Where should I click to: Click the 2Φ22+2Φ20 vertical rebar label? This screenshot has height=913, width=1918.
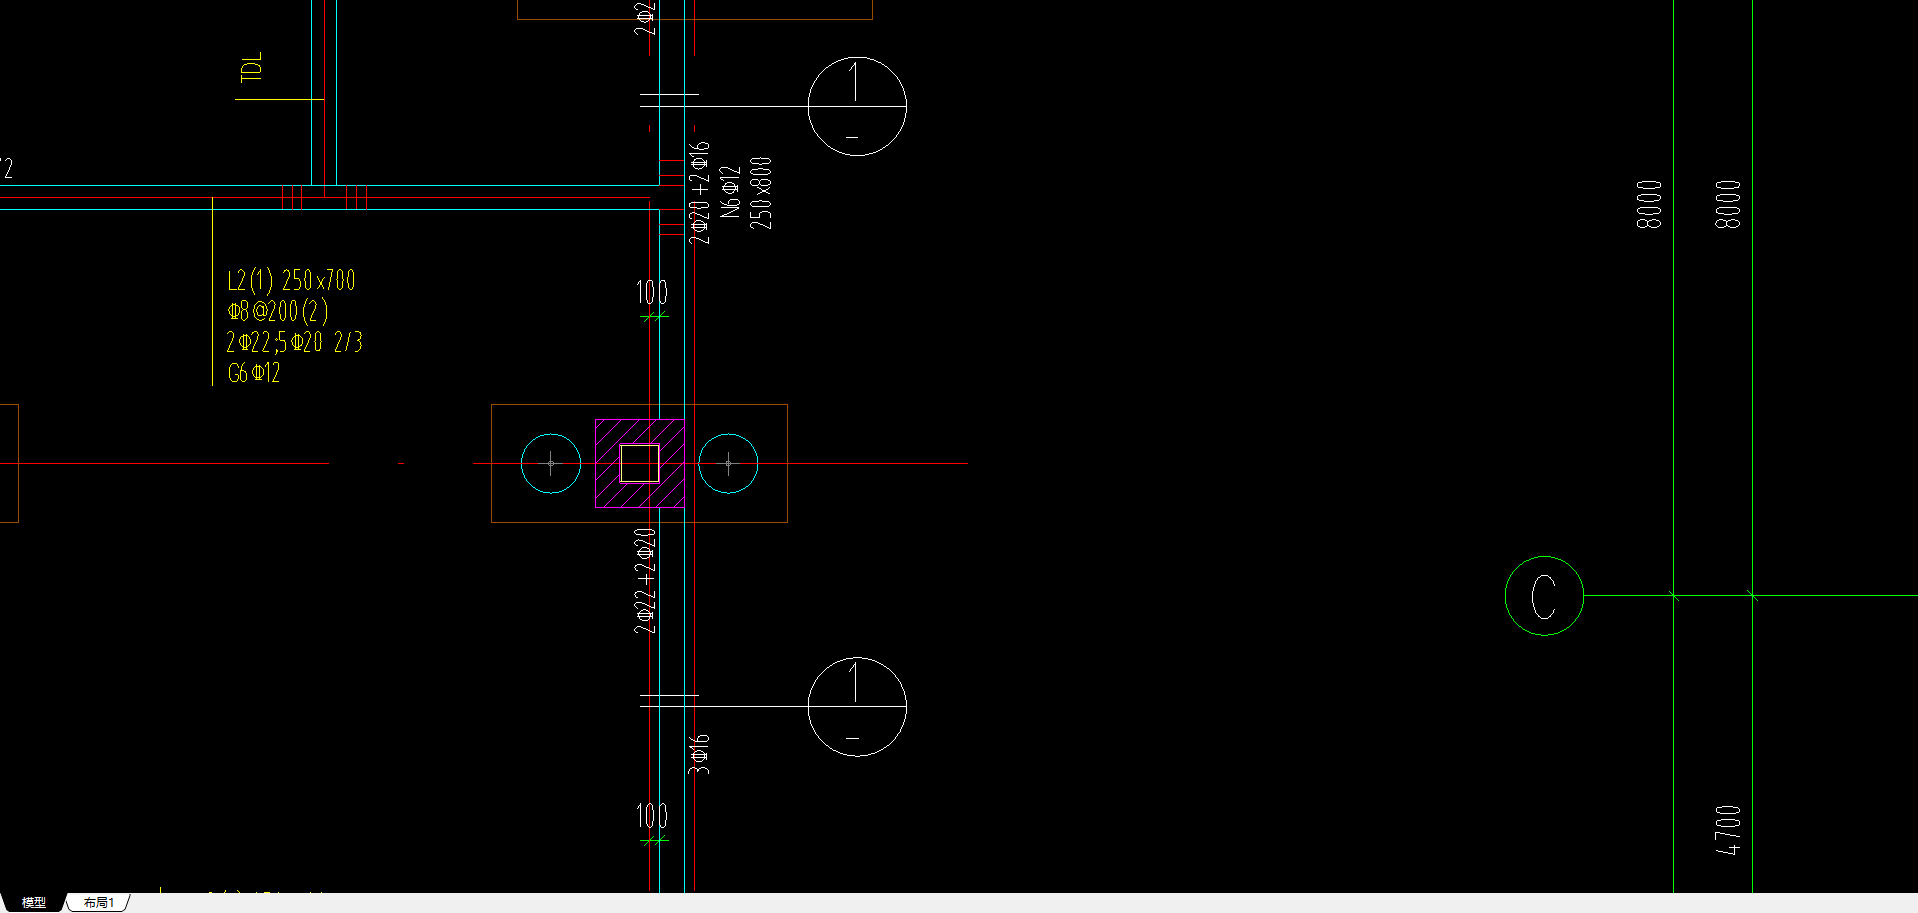[646, 581]
